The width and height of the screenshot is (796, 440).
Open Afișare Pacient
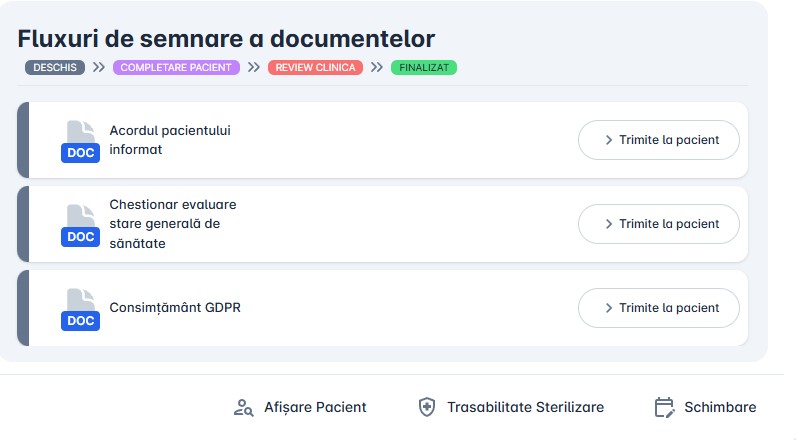click(x=315, y=407)
